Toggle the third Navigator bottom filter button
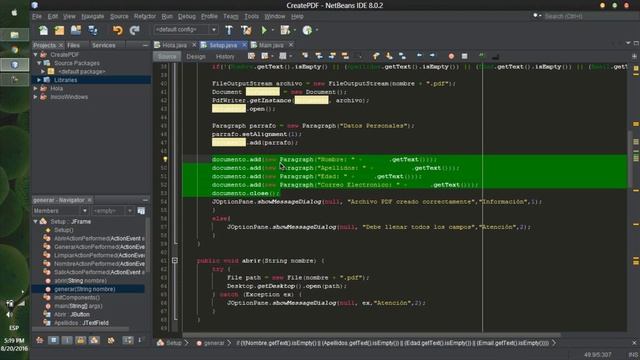640x360 pixels. click(67, 340)
